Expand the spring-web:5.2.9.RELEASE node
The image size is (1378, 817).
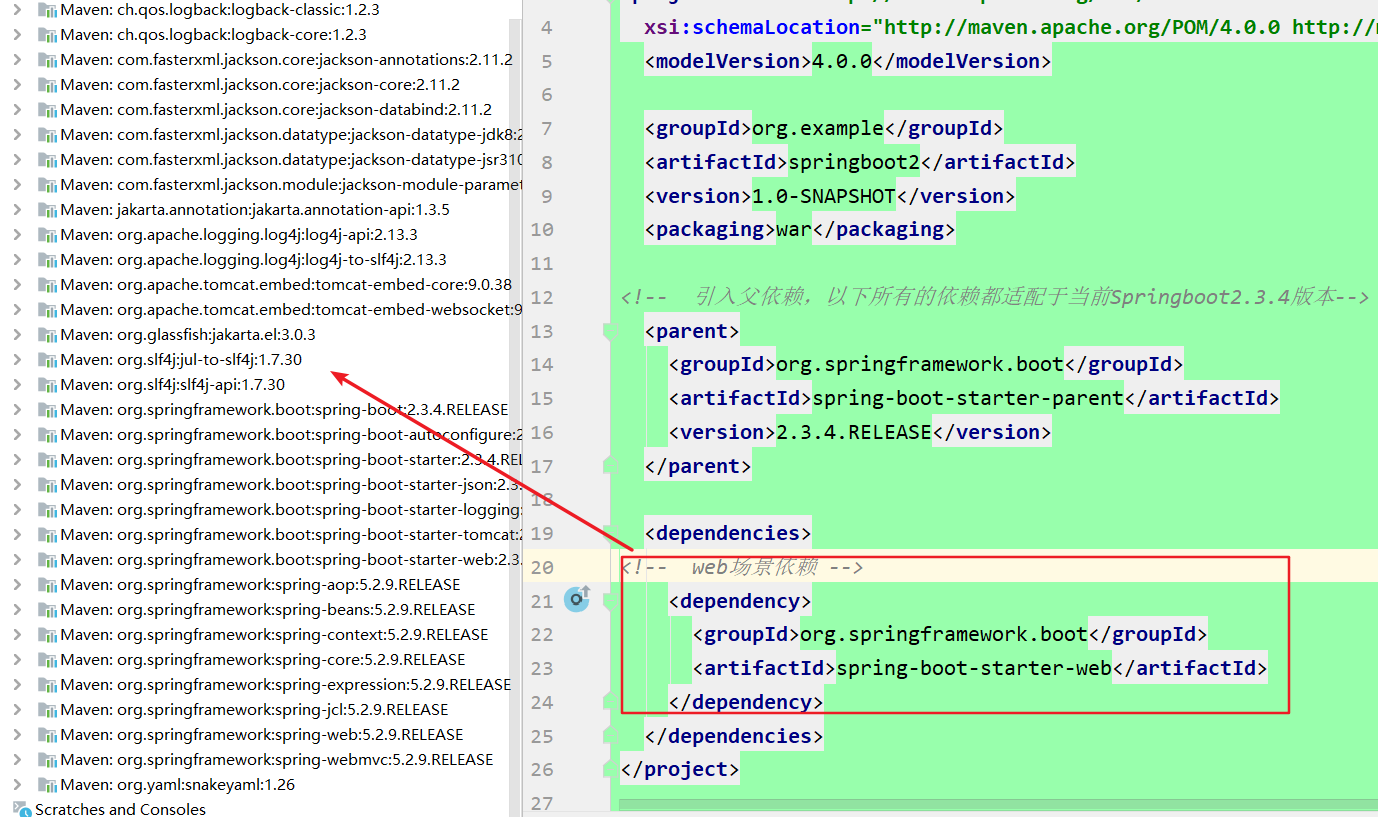[17, 735]
